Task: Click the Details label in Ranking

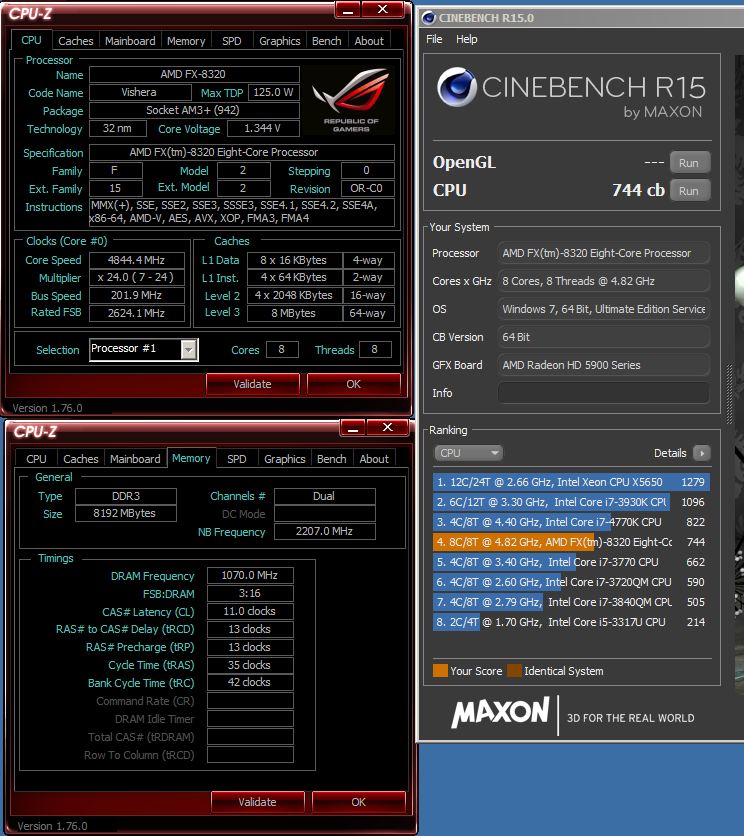Action: (x=670, y=453)
